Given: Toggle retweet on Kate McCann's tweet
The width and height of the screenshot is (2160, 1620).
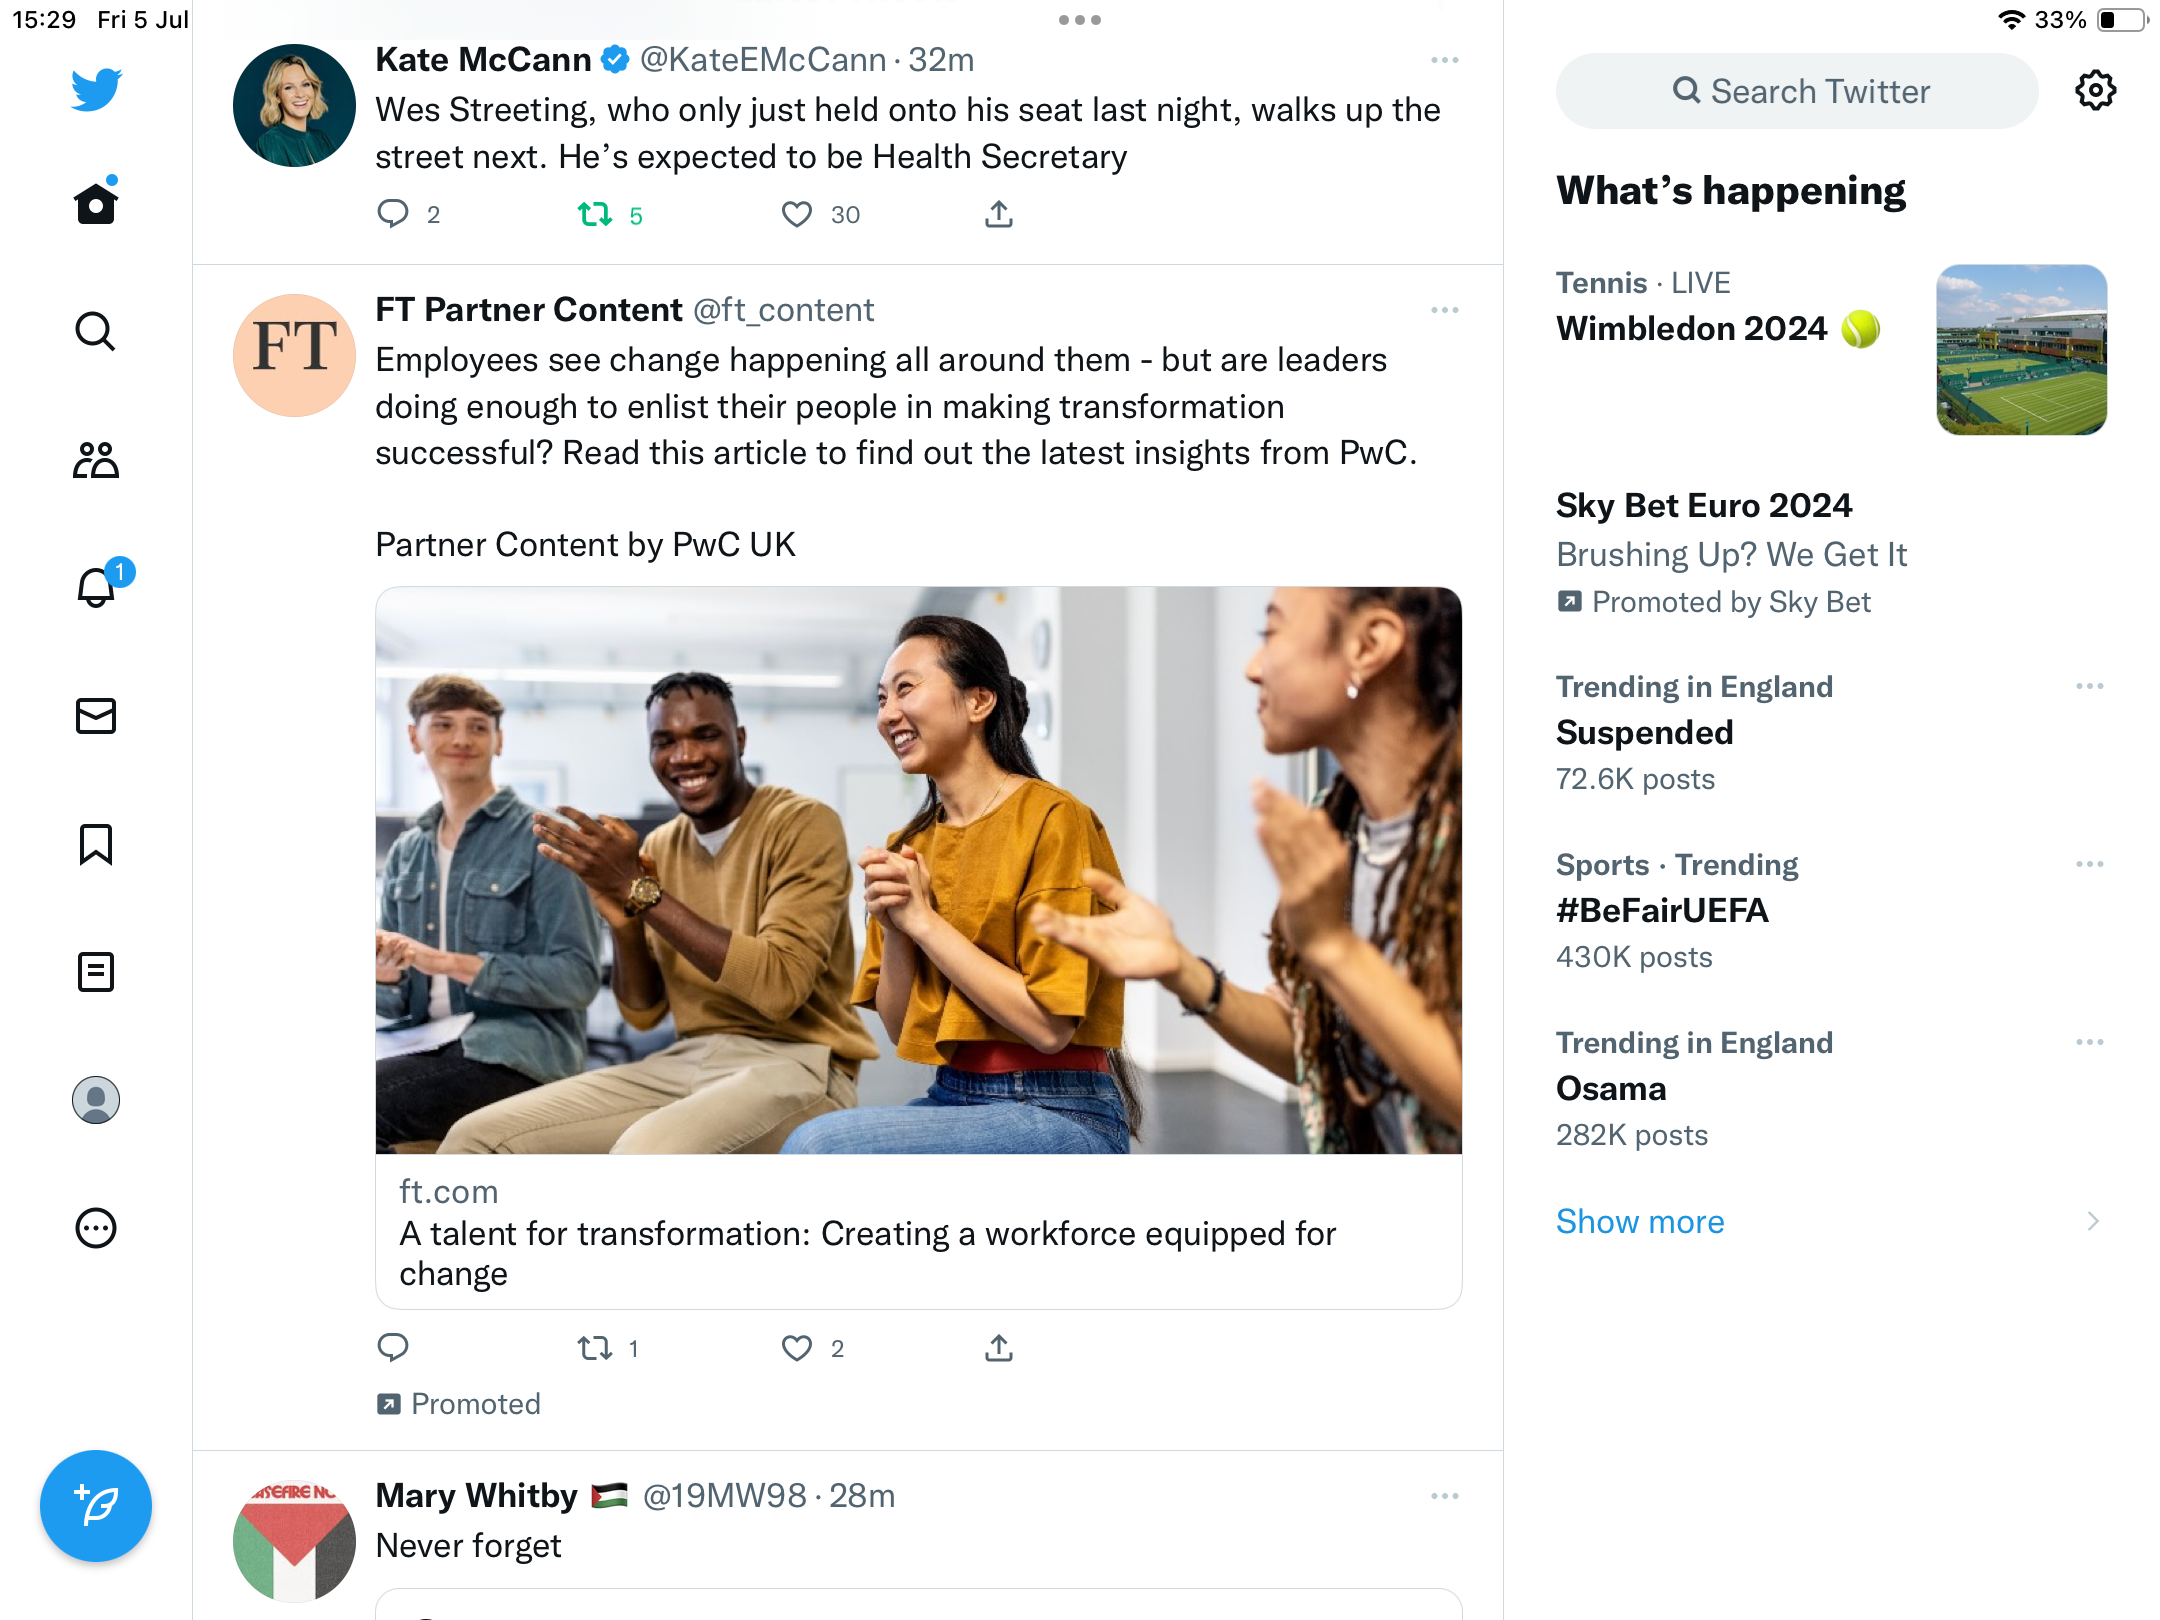Looking at the screenshot, I should 596,215.
